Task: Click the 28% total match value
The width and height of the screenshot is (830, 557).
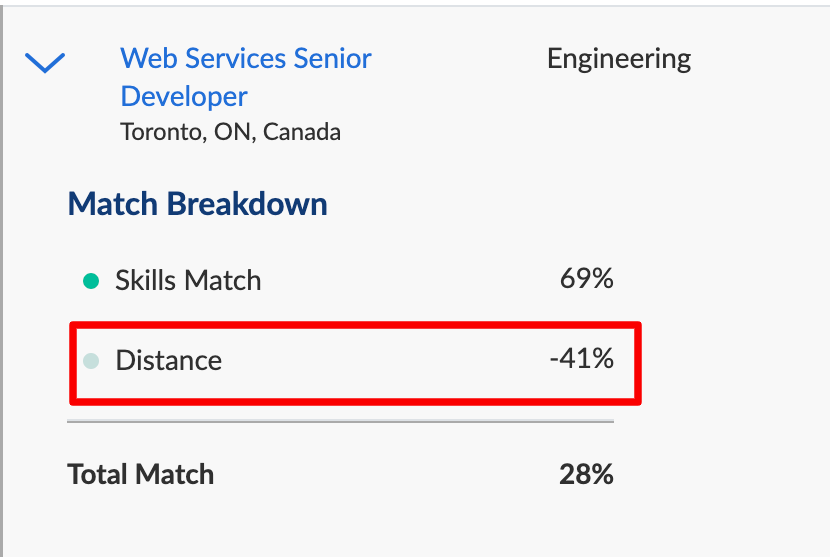Action: click(x=586, y=474)
